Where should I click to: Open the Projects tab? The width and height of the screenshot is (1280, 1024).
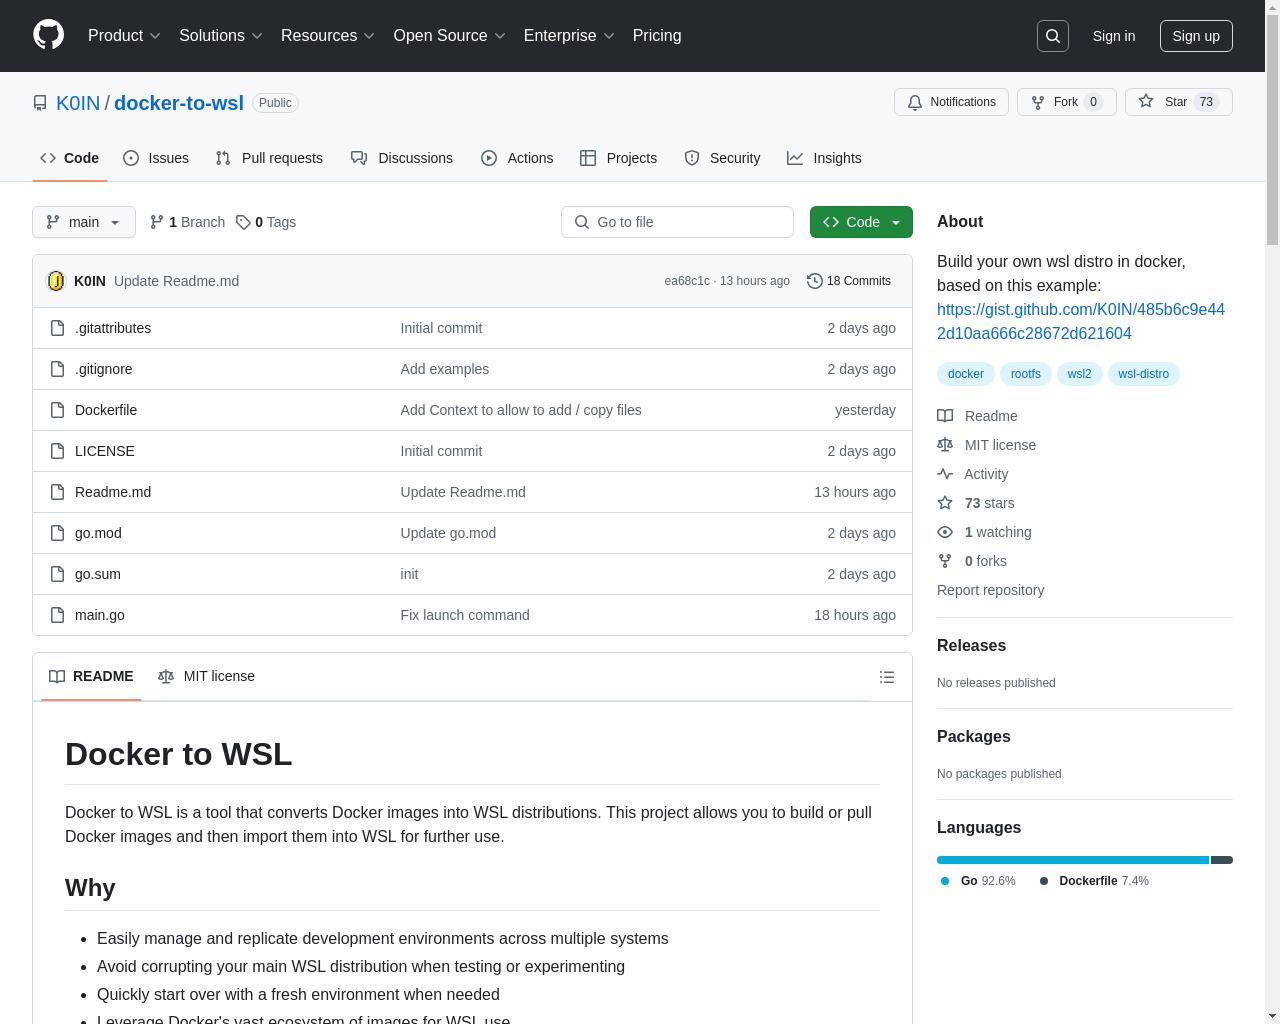(x=619, y=158)
